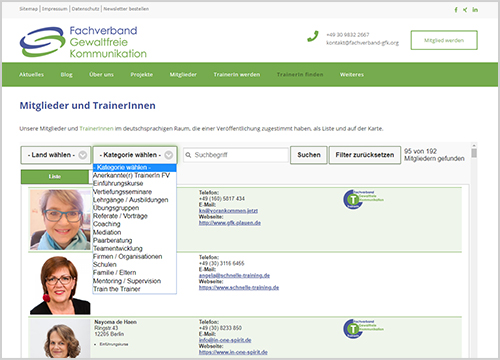Click the Fachverband Gewaltfreie Kommunikation logo
The height and width of the screenshot is (360, 500).
point(83,42)
